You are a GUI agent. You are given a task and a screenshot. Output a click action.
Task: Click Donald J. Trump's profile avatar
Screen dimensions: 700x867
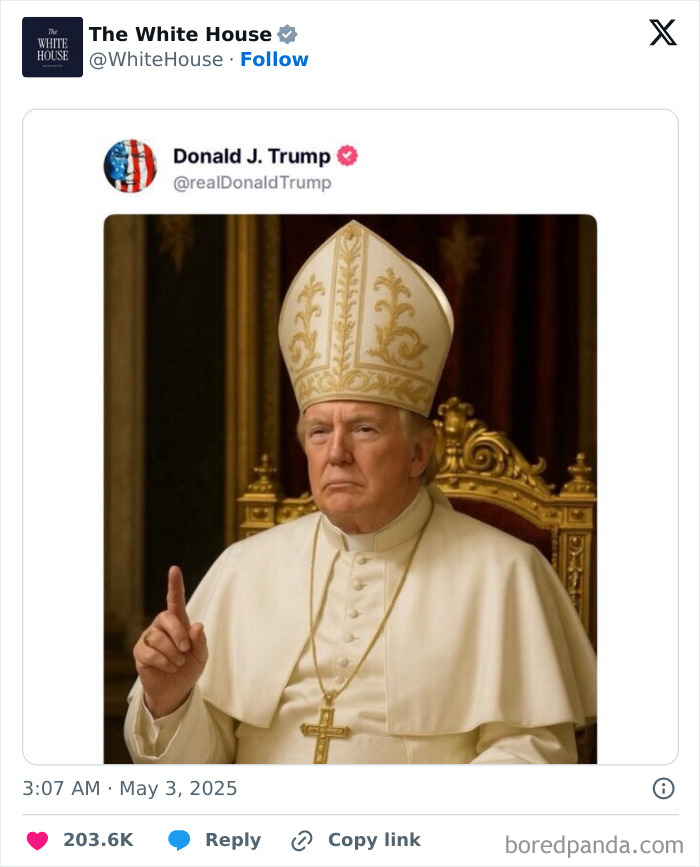click(x=131, y=166)
